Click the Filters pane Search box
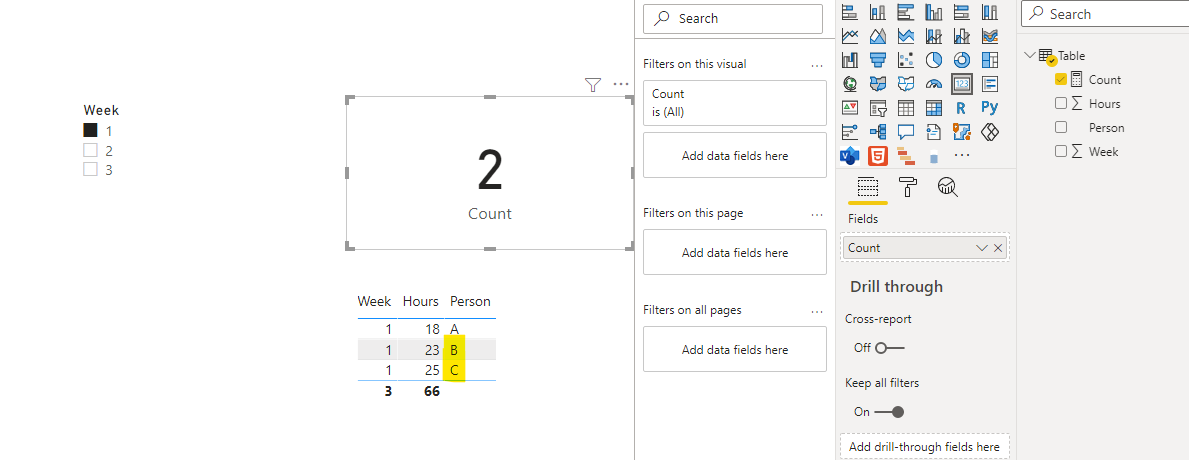Viewport: 1189px width, 460px height. (x=733, y=18)
